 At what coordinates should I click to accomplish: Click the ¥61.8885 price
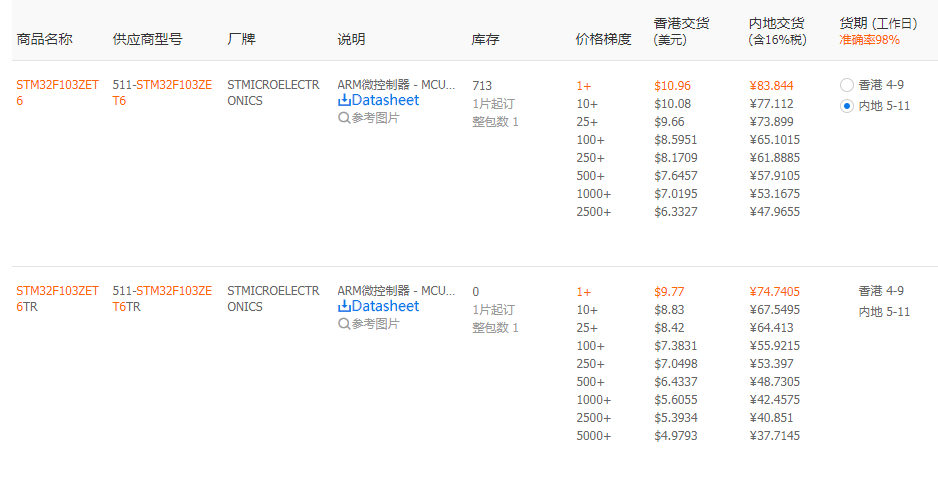tap(775, 157)
